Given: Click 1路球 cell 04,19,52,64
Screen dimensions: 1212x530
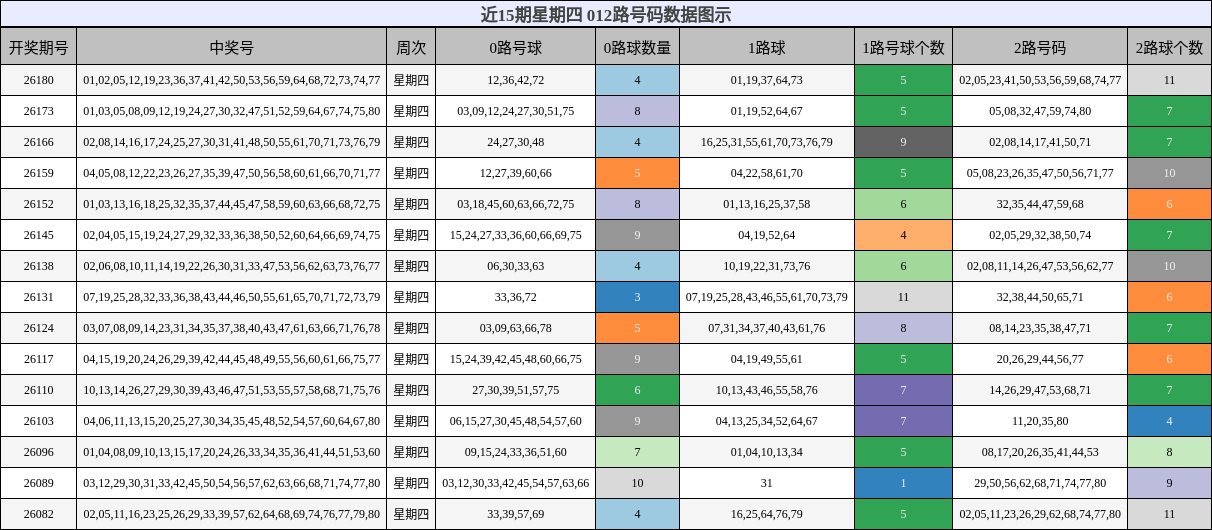Looking at the screenshot, I should [767, 235].
